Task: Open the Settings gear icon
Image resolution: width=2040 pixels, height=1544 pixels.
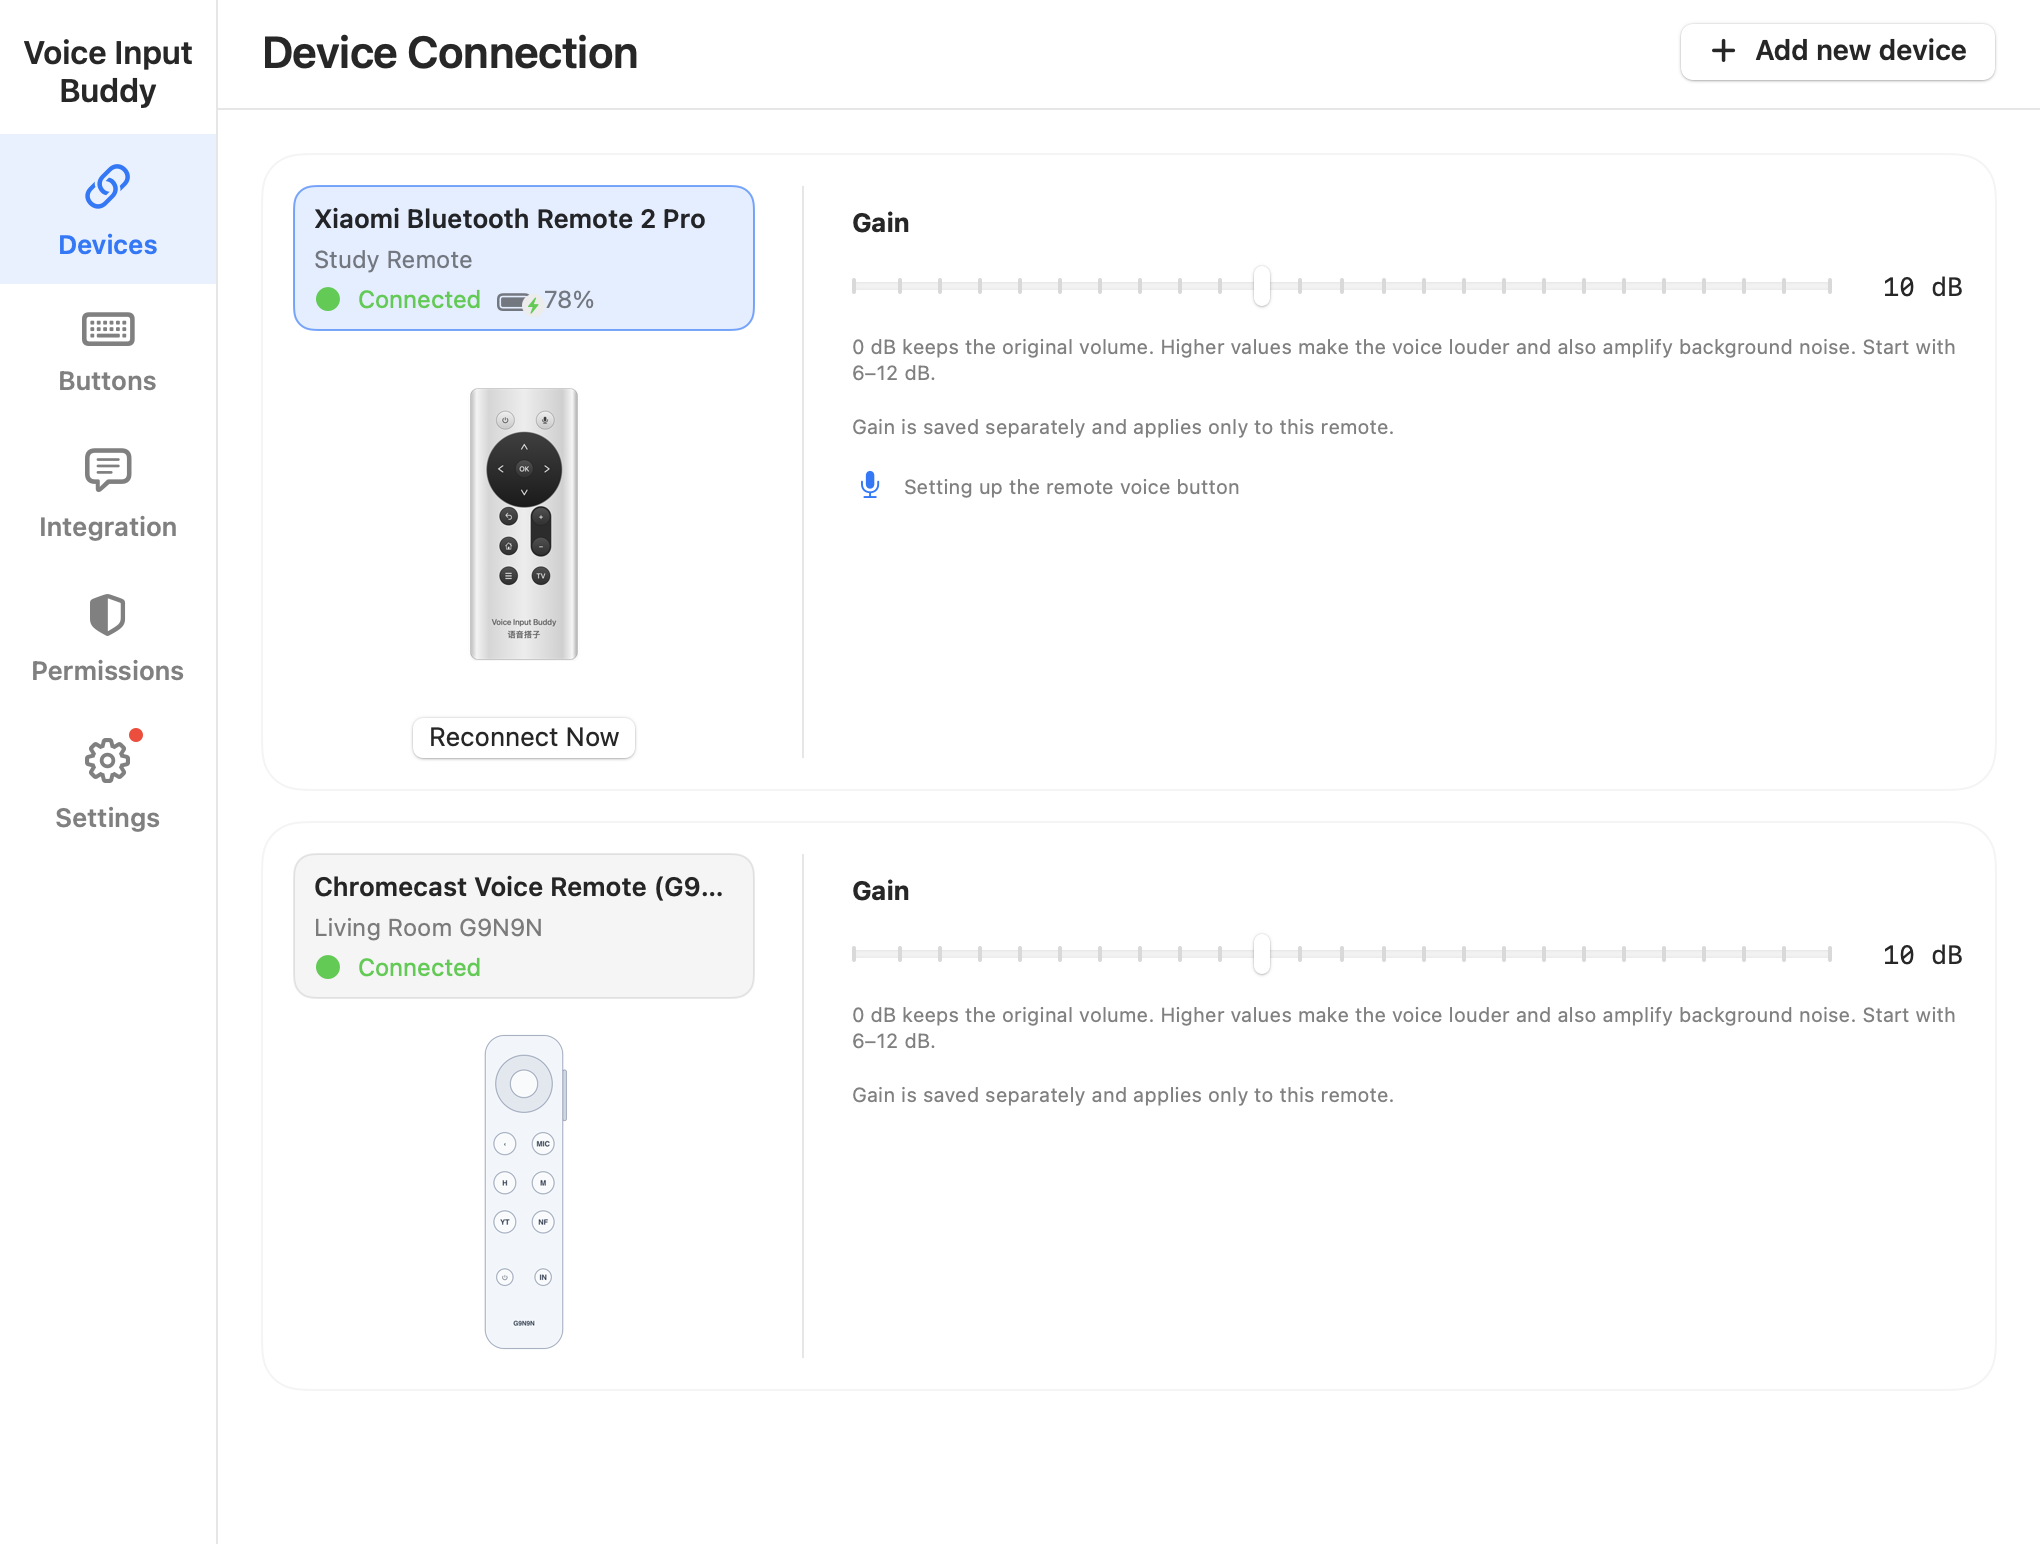Action: coord(108,761)
